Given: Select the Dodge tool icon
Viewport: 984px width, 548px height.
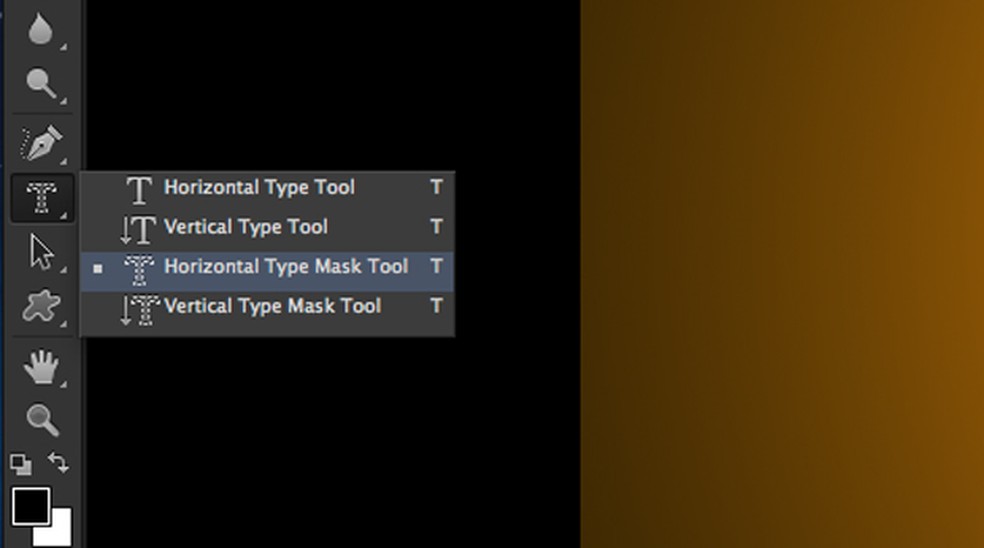Looking at the screenshot, I should [x=41, y=84].
